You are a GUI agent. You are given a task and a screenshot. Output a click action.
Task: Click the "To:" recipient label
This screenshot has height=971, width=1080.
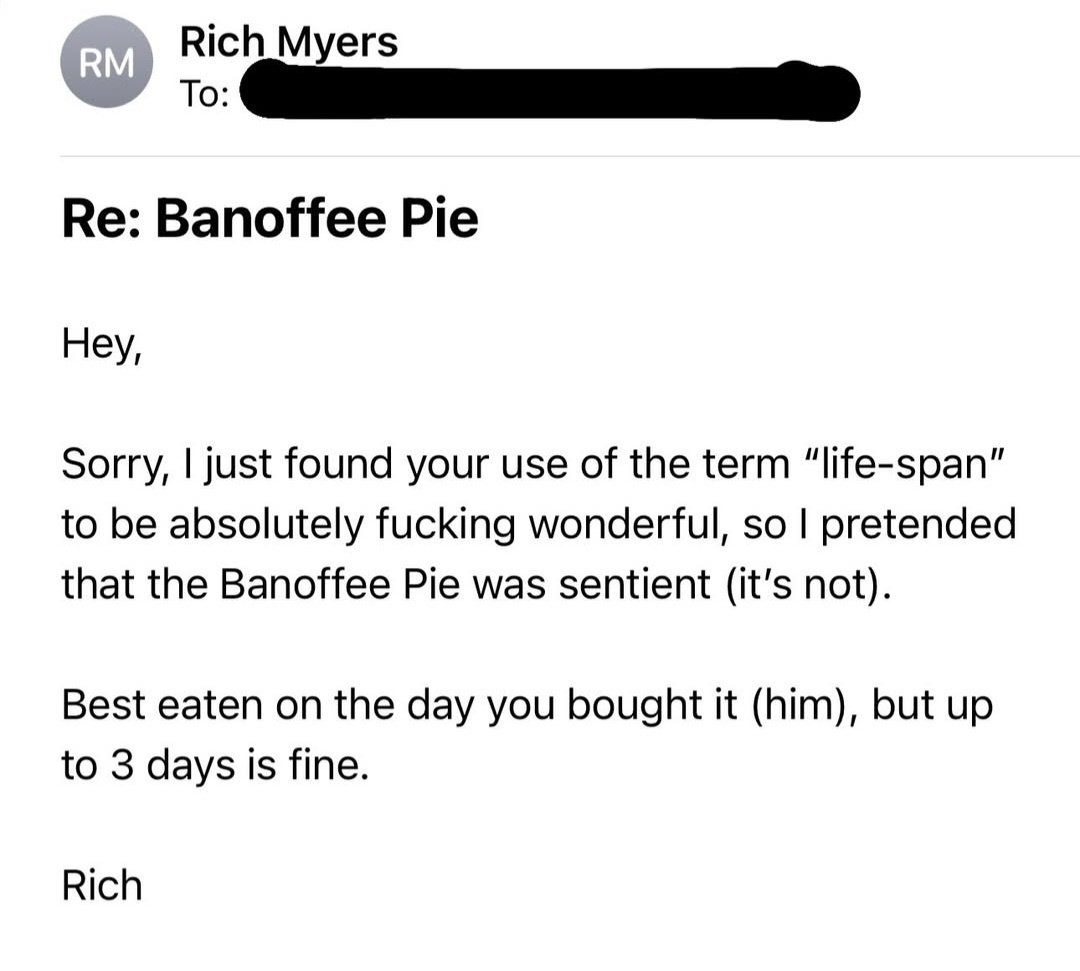point(206,95)
